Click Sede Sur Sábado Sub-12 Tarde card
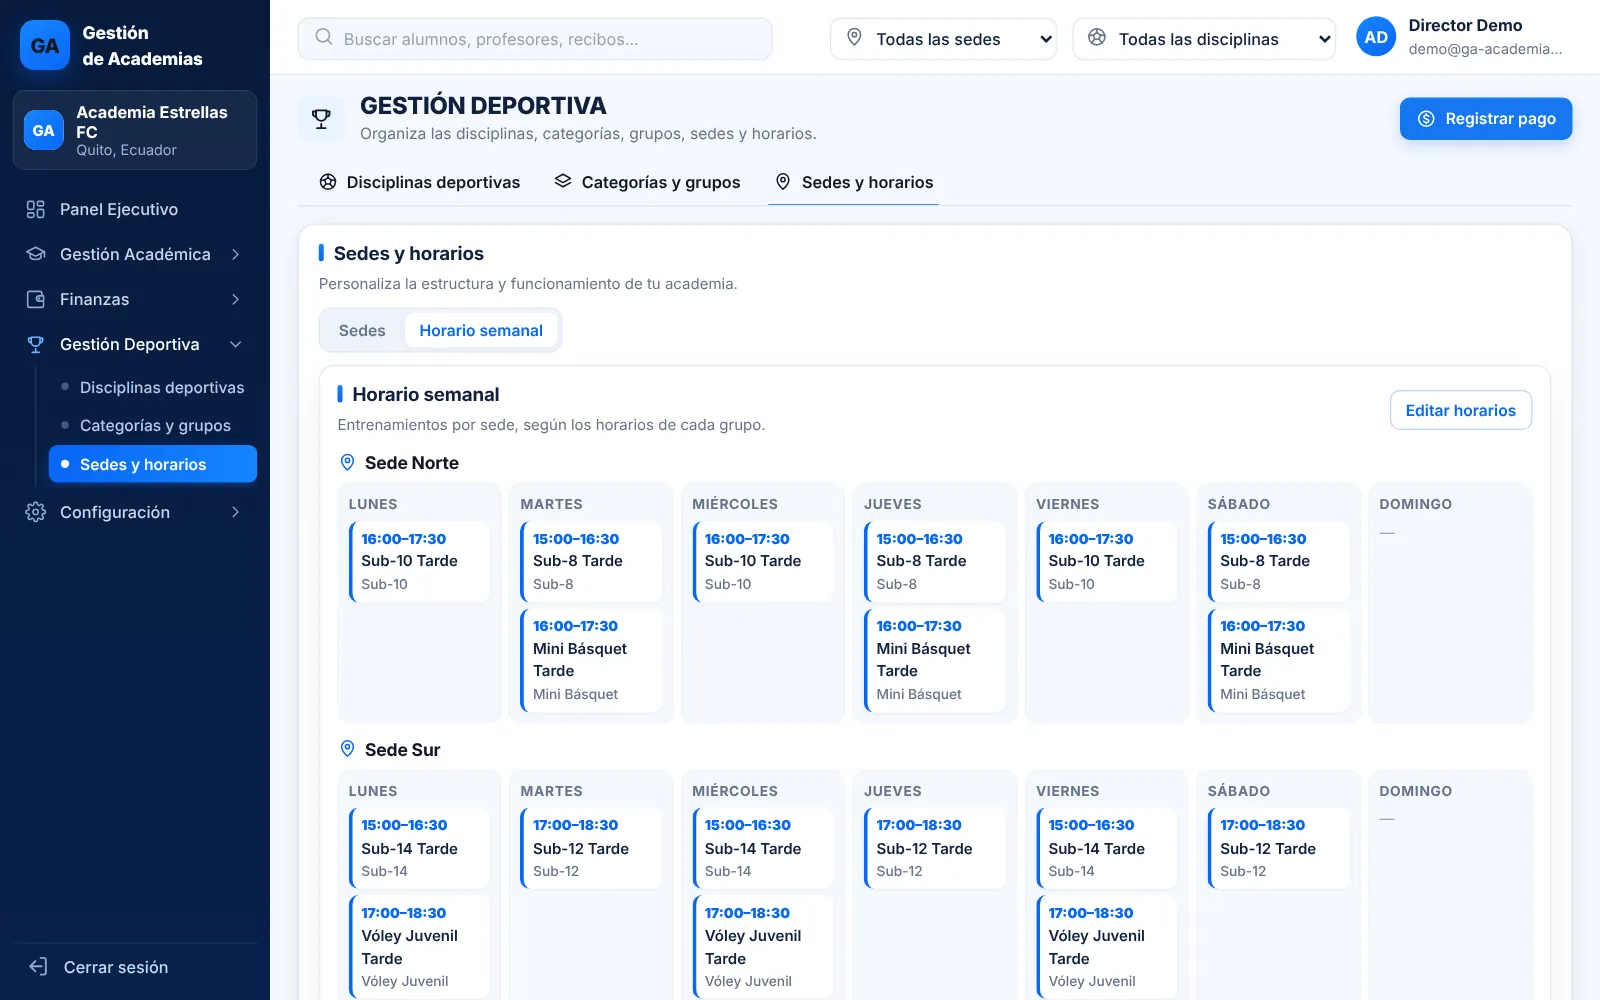The width and height of the screenshot is (1600, 1000). tap(1279, 848)
